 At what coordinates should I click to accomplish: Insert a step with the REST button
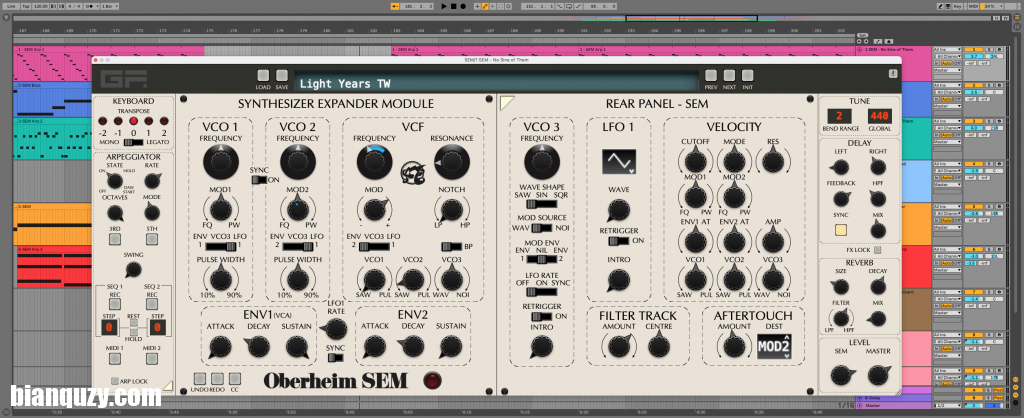point(133,323)
